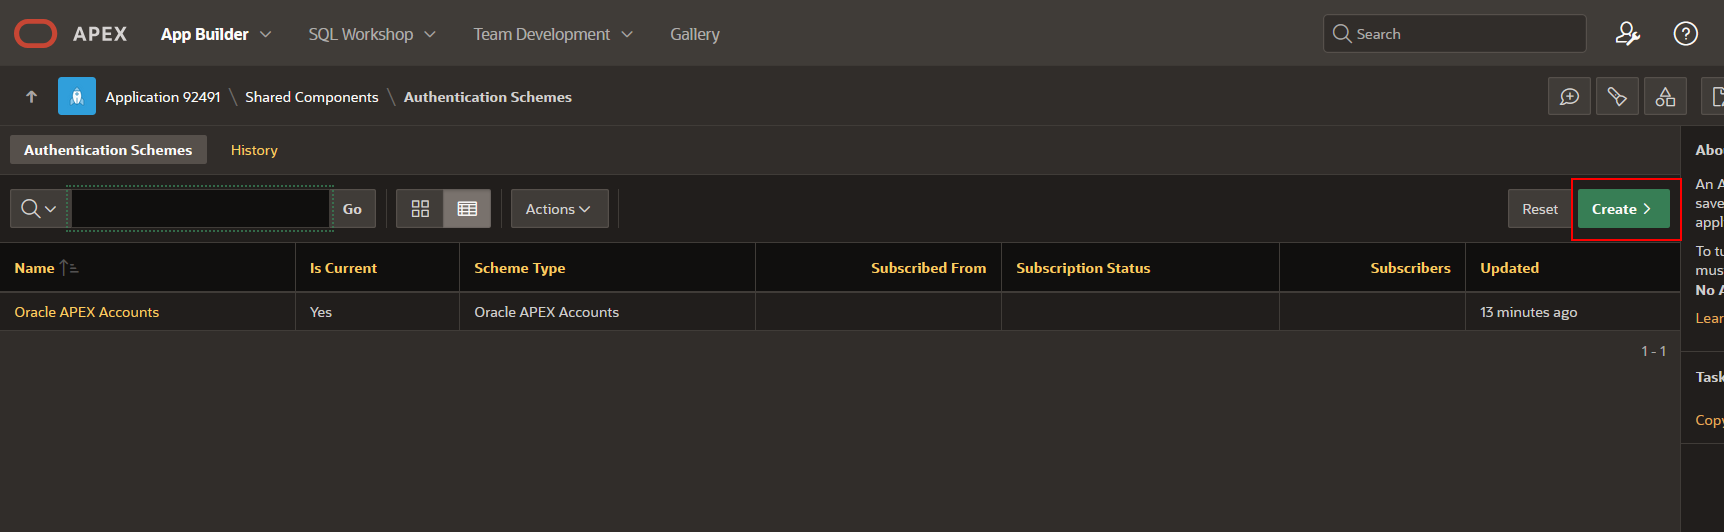Viewport: 1724px width, 532px height.
Task: Open the Shared Components breadcrumb
Action: click(312, 97)
